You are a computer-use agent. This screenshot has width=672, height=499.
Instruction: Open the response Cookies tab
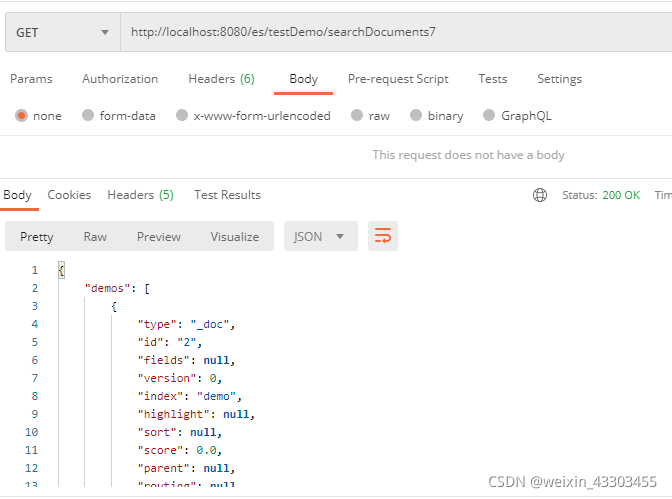click(x=69, y=195)
